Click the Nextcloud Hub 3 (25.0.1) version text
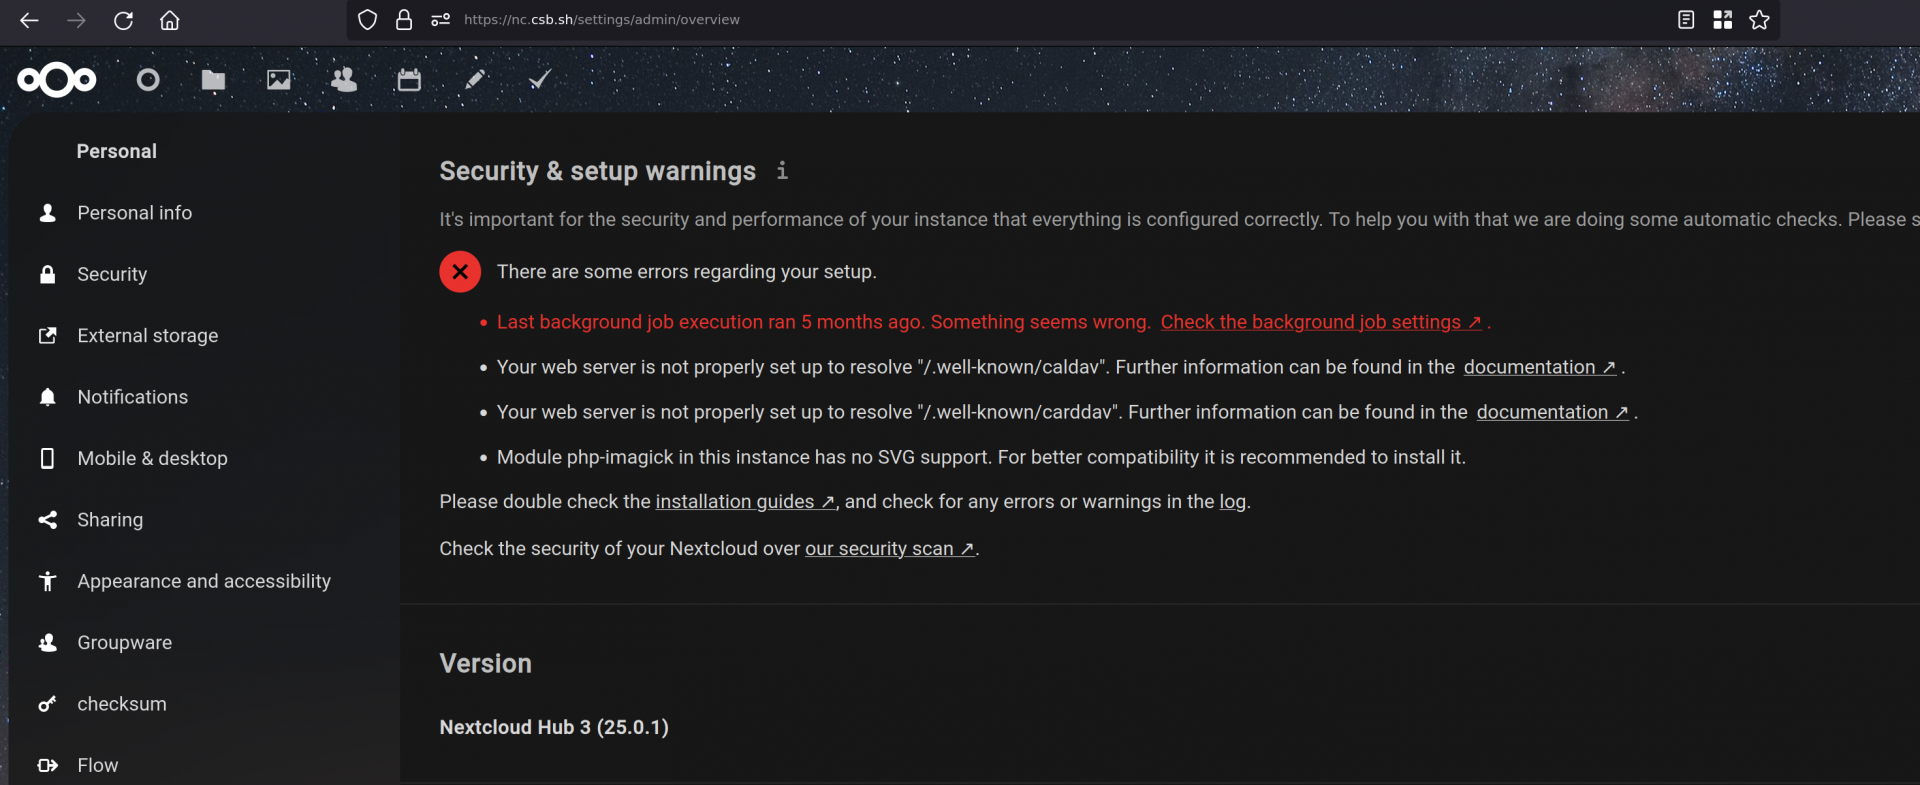 (554, 727)
